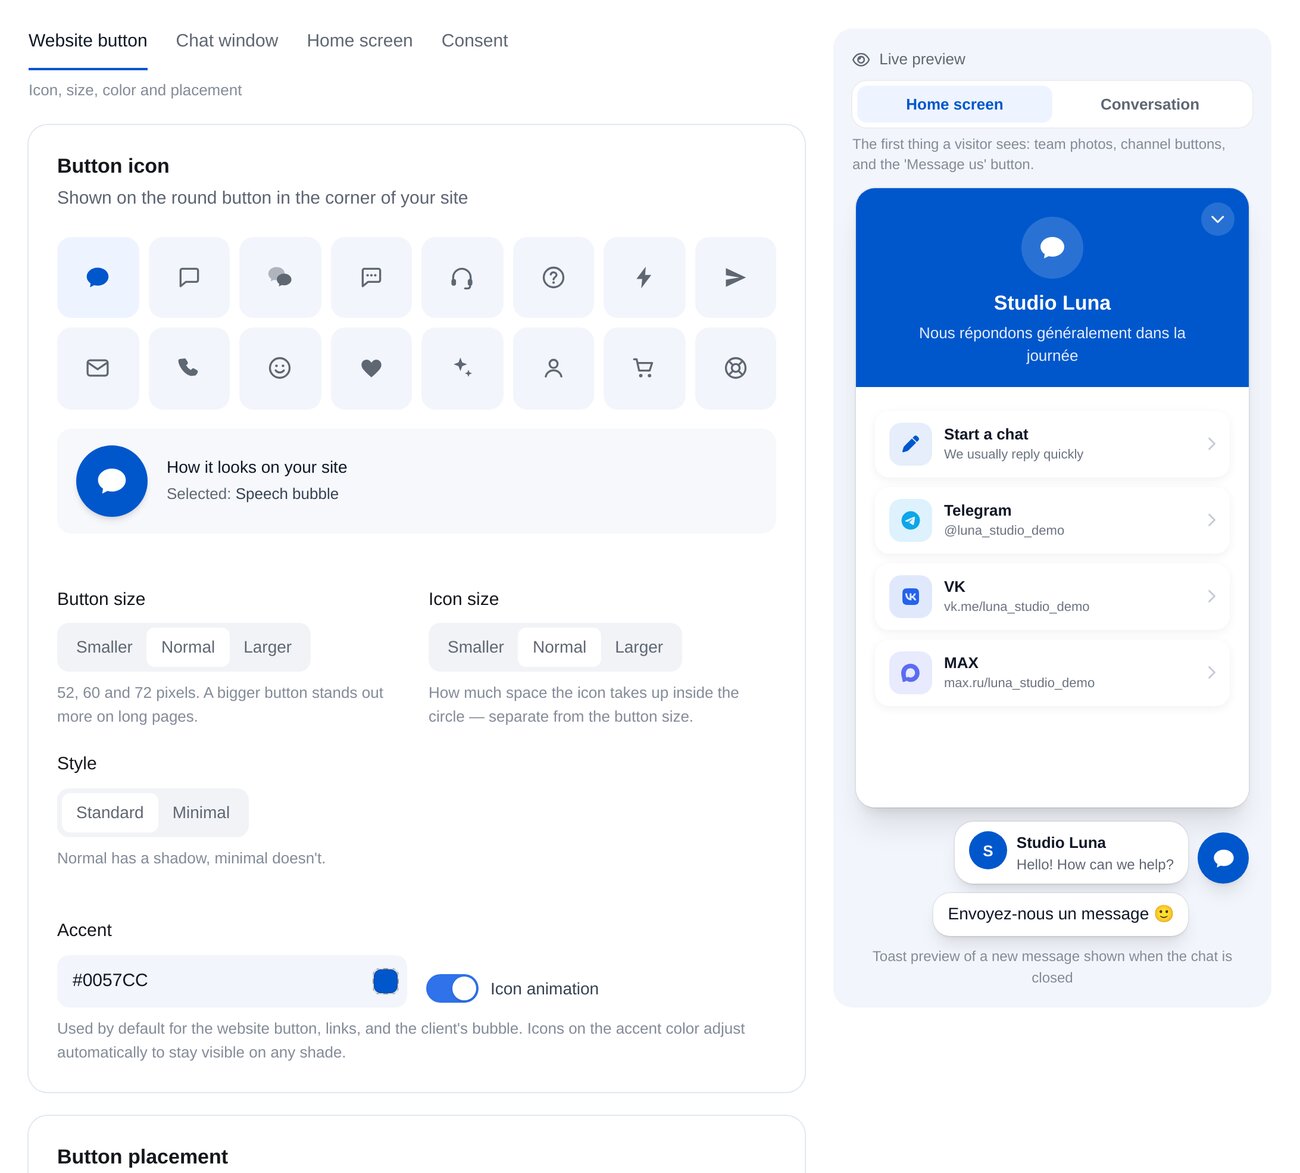The width and height of the screenshot is (1300, 1173).
Task: Show the Home screen live preview
Action: tap(954, 104)
